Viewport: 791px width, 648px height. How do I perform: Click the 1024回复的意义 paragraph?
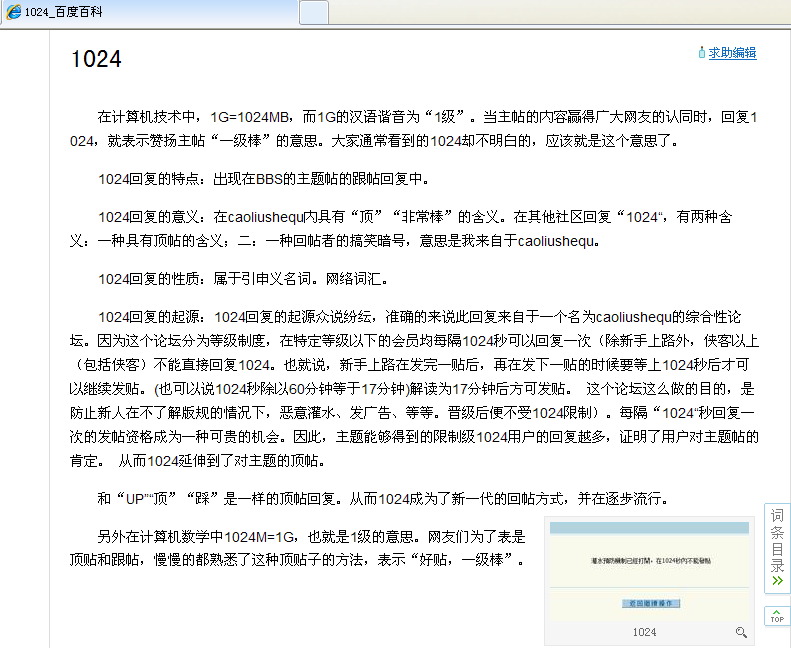(400, 228)
